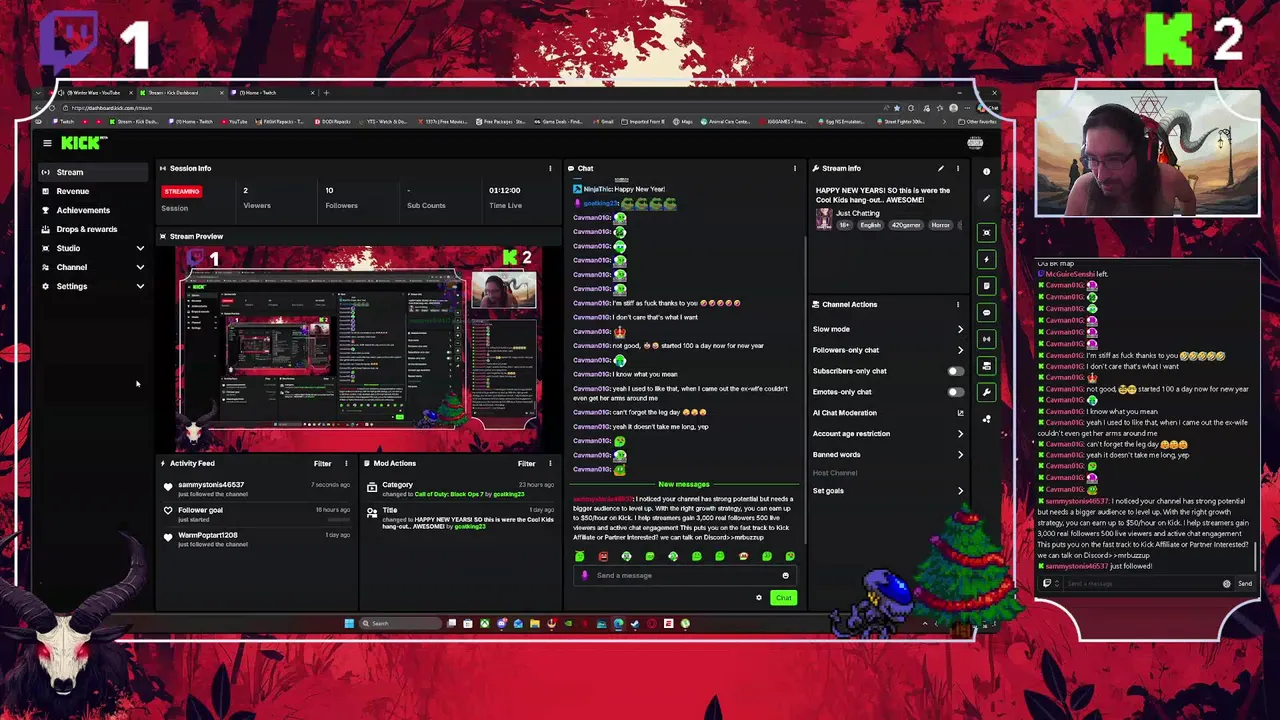Click lightning bolt icon in right toolbar

tap(986, 259)
